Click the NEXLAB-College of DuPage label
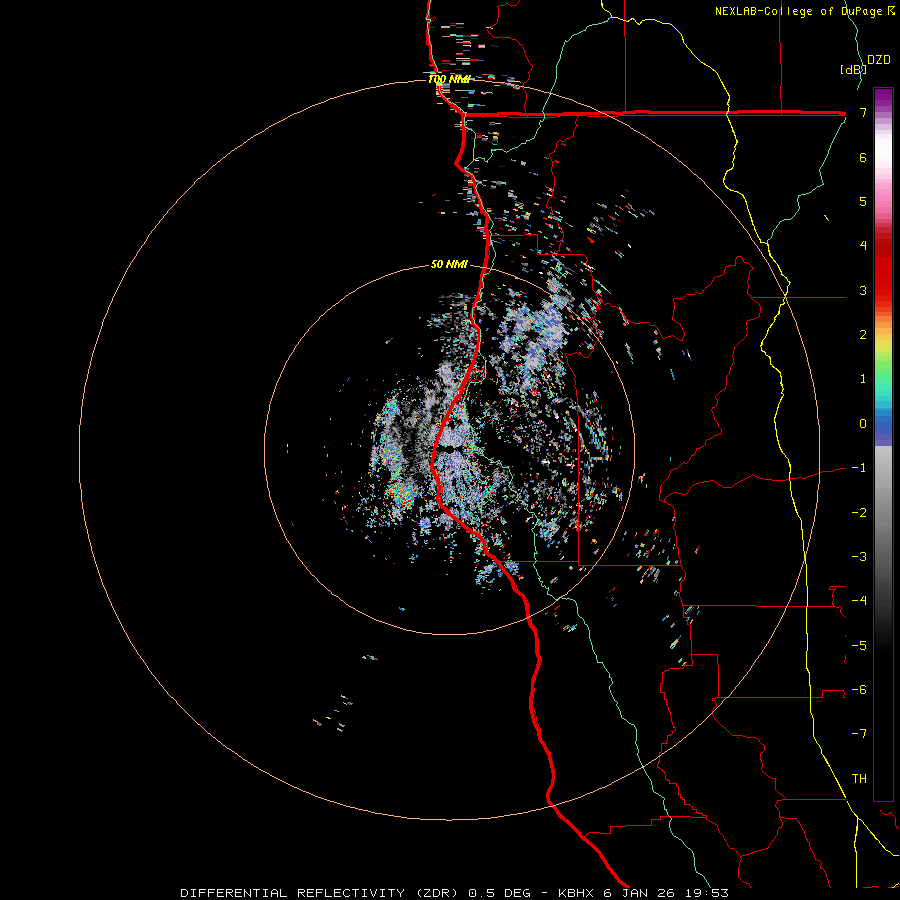Screen dimensions: 900x900 point(800,11)
